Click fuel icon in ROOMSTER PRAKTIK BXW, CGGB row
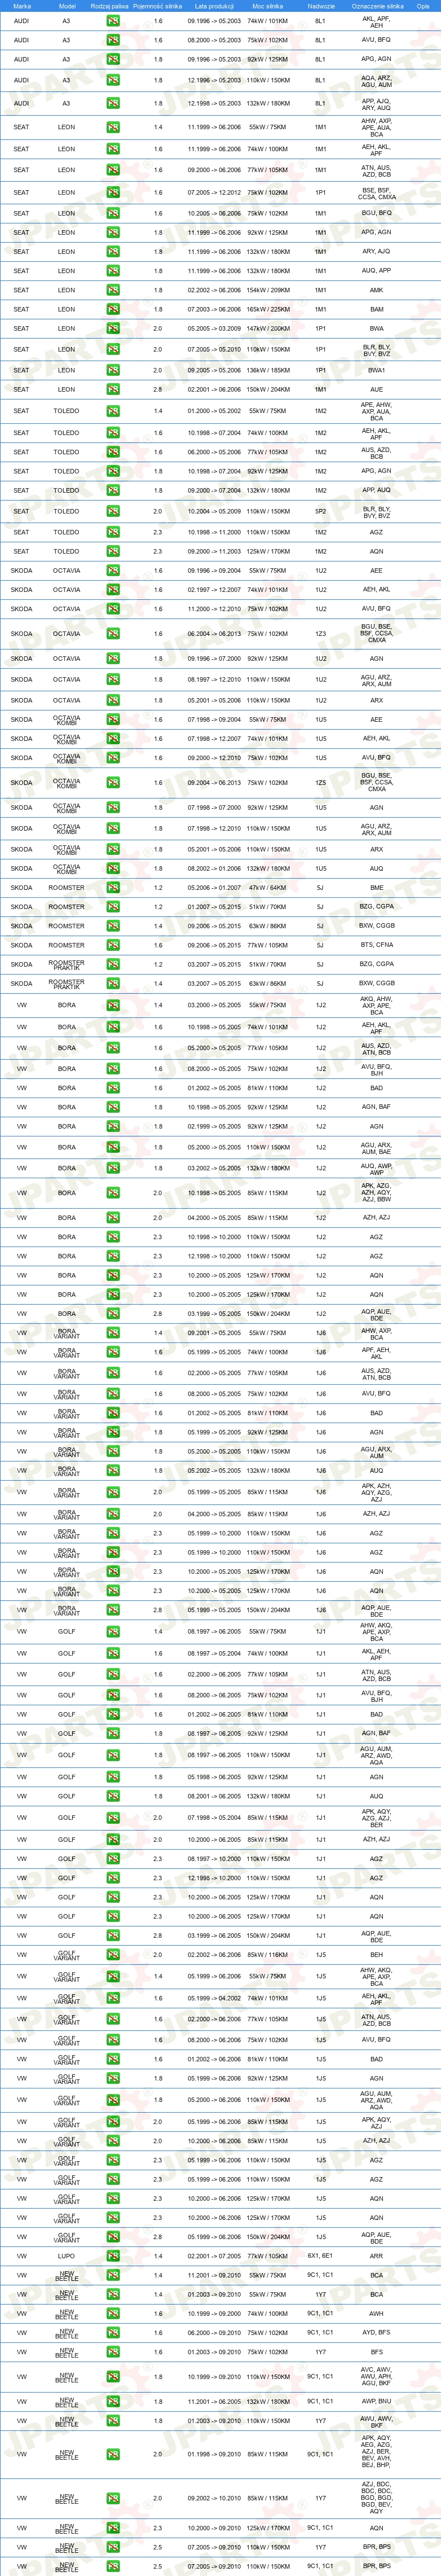The width and height of the screenshot is (441, 2576). coord(113,983)
